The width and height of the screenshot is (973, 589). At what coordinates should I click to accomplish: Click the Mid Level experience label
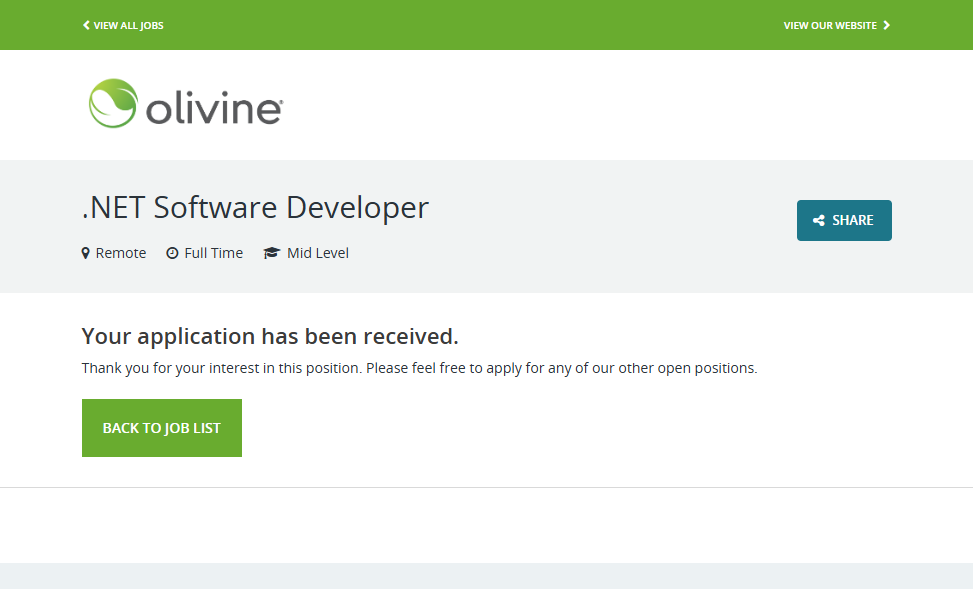(x=318, y=253)
